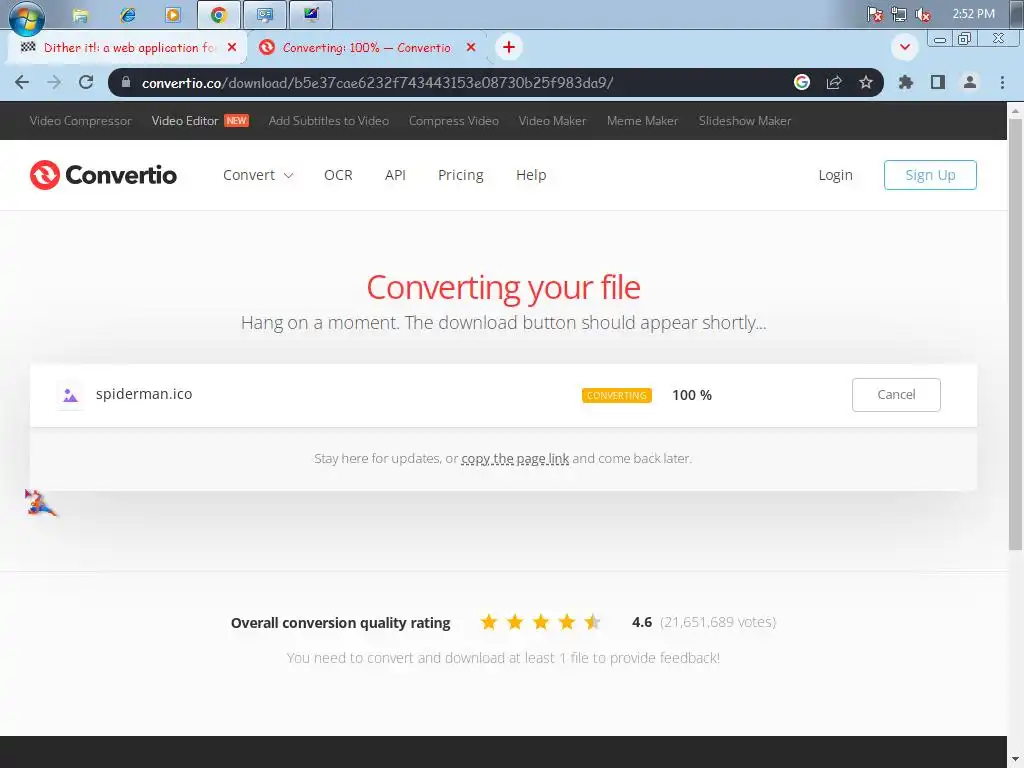Image resolution: width=1024 pixels, height=768 pixels.
Task: Click the first rating star
Action: [488, 622]
